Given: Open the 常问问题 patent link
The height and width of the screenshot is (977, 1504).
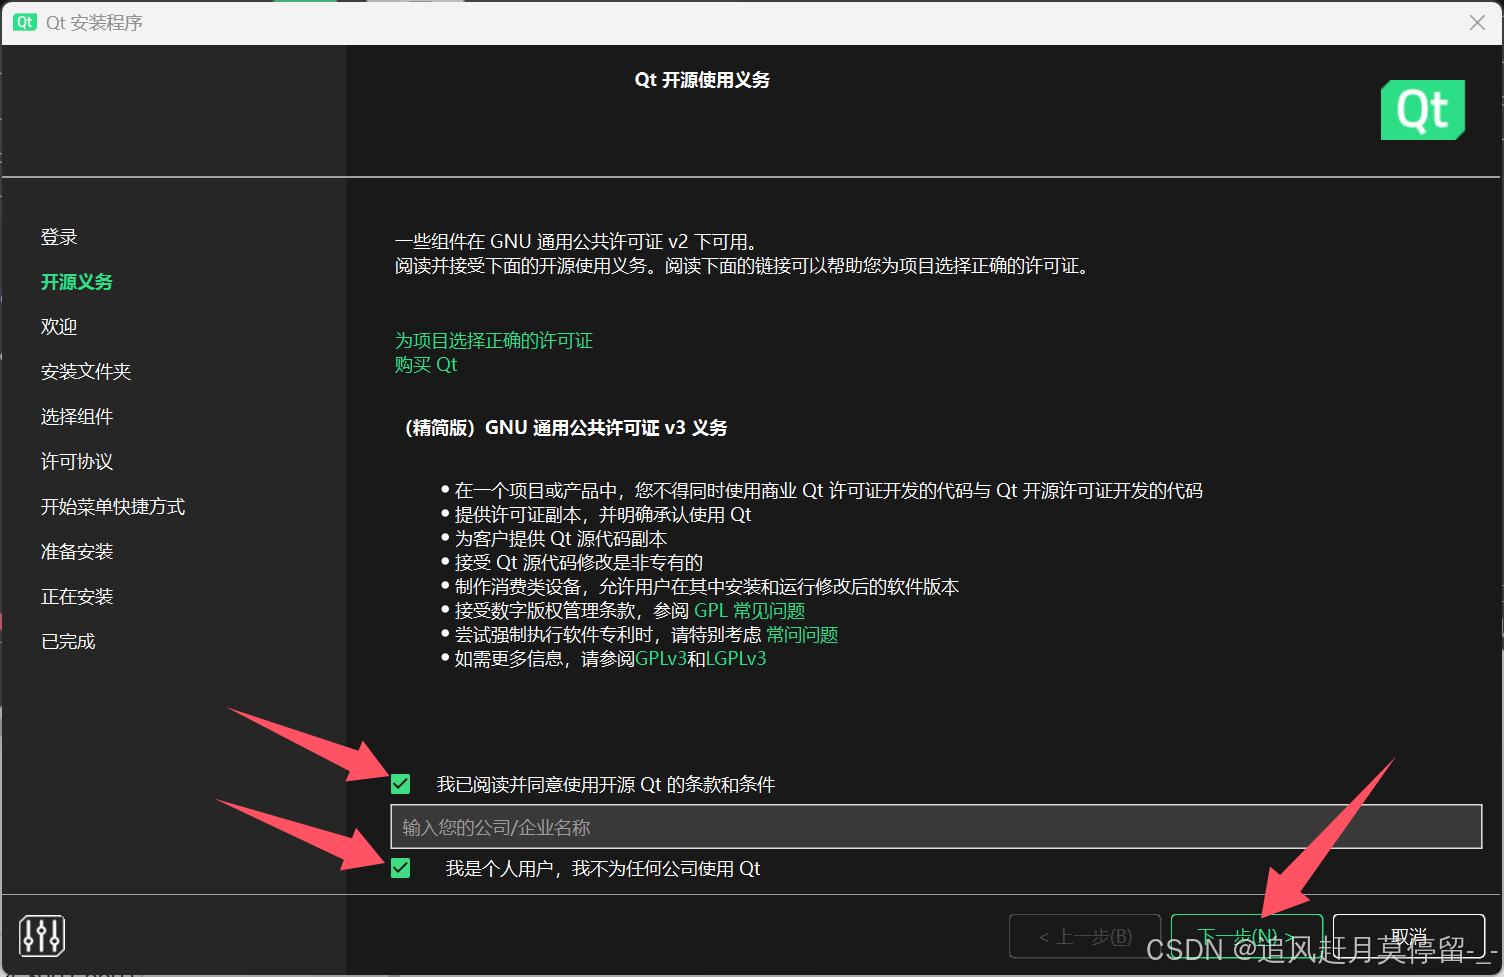Looking at the screenshot, I should tap(802, 635).
